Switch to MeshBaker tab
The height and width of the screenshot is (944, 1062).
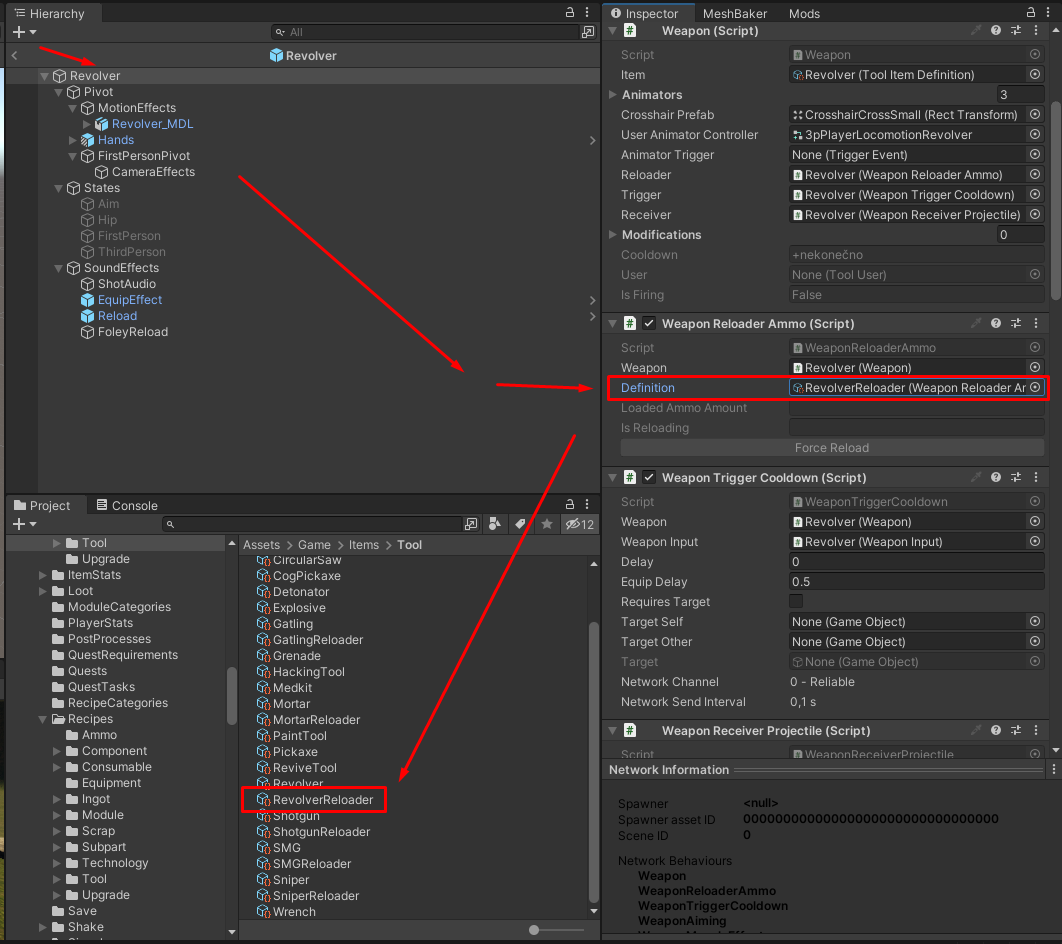click(x=734, y=14)
